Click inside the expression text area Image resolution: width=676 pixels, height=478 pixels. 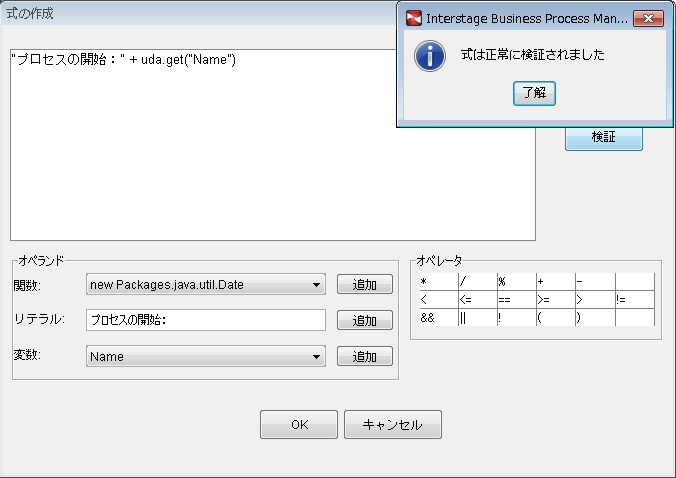pos(273,145)
